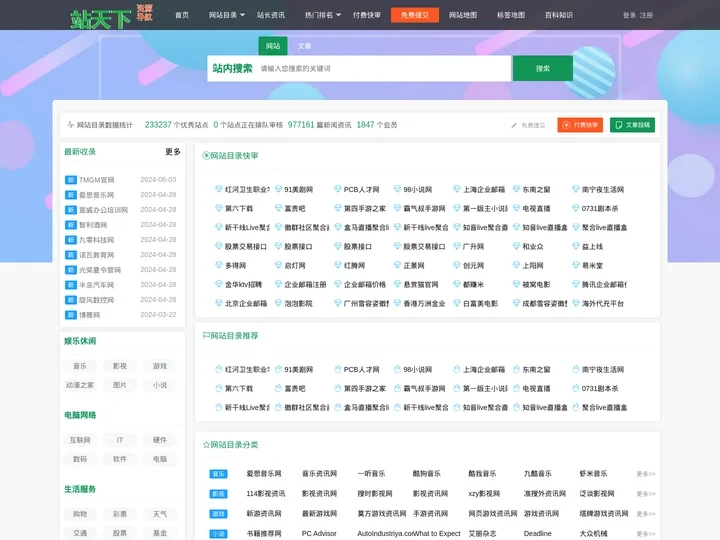The width and height of the screenshot is (720, 540).
Task: Select the 天气 category tag
Action: (x=160, y=514)
